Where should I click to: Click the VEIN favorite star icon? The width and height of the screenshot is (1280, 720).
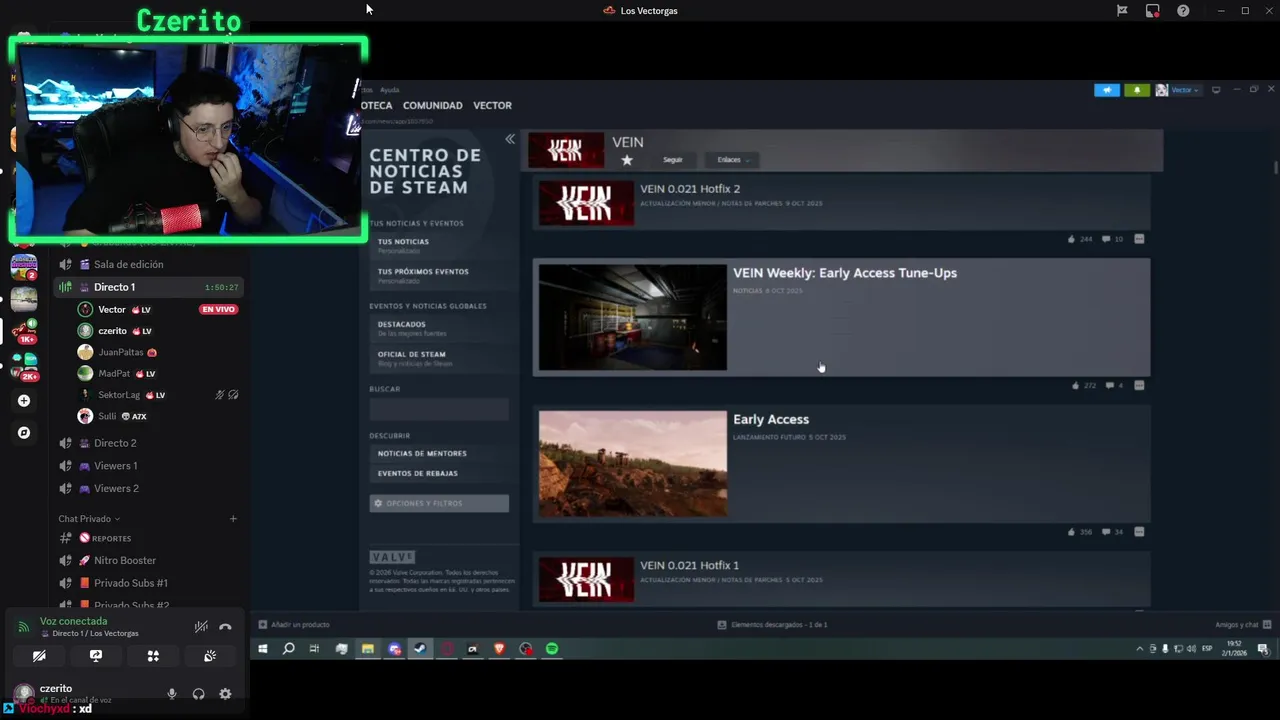click(627, 160)
